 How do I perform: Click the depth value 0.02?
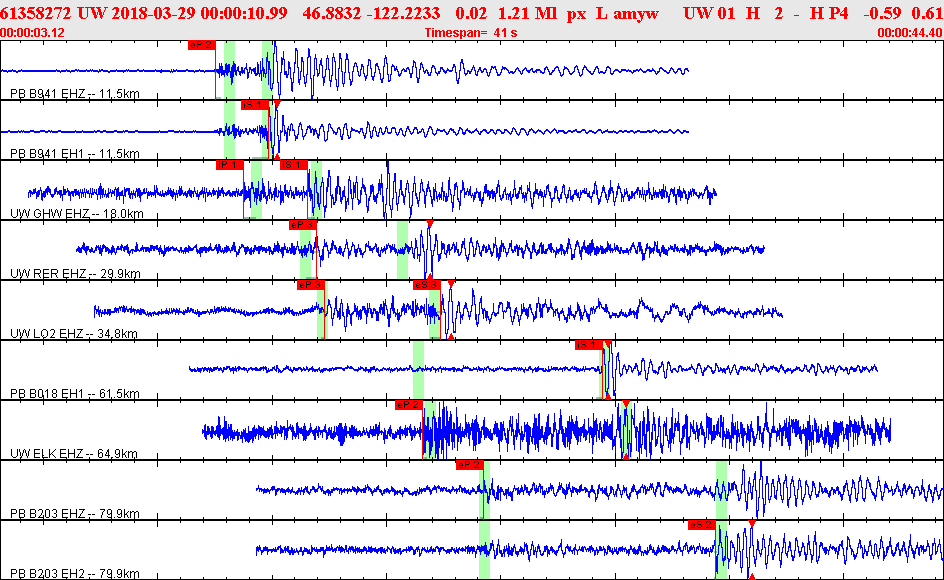point(471,13)
